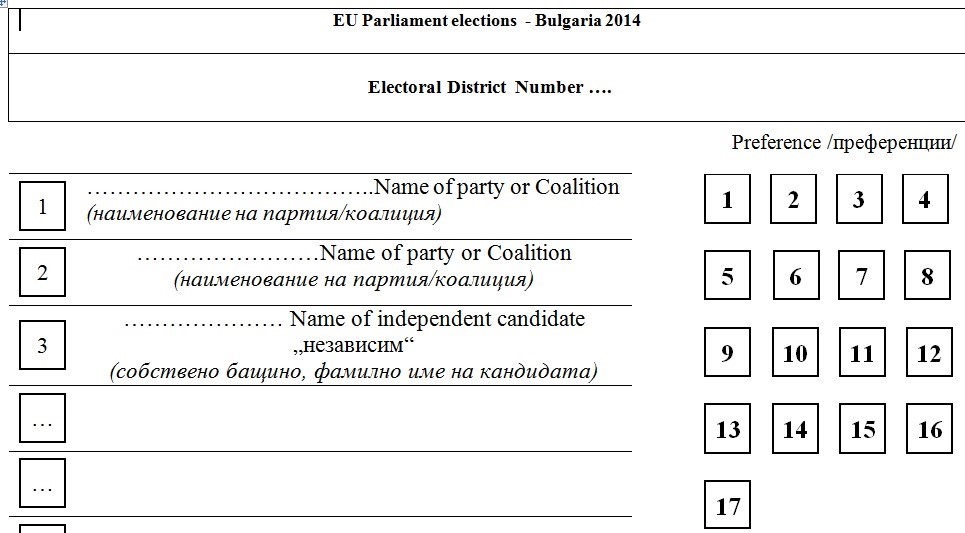Choose preference box 9
The width and height of the screenshot is (965, 533).
pos(727,352)
